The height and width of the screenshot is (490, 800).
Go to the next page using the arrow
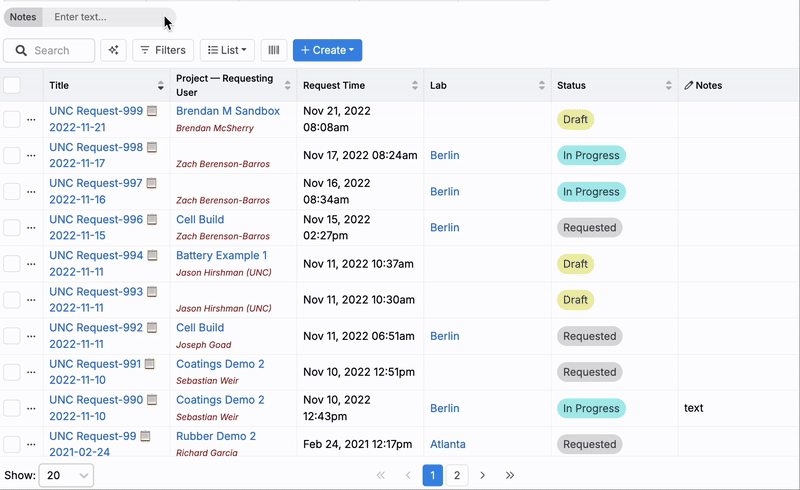[483, 476]
